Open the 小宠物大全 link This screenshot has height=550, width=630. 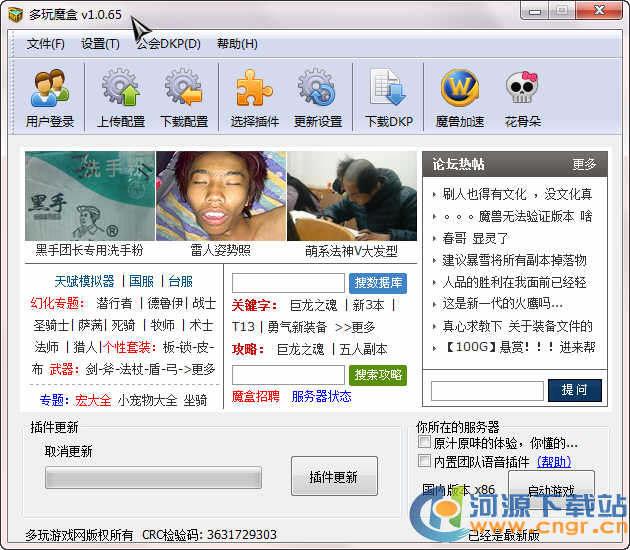147,400
